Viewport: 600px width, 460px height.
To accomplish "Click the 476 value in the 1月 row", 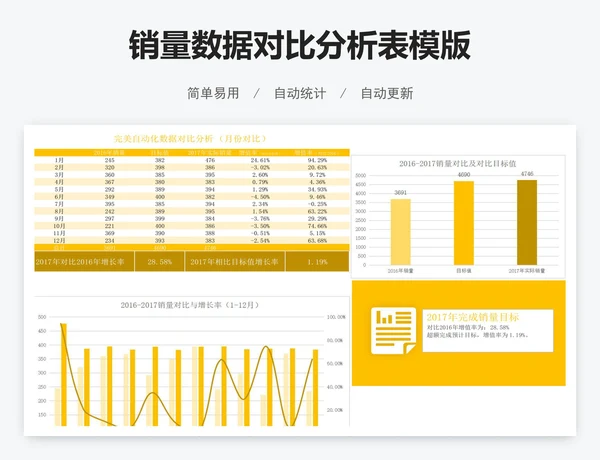I will [x=210, y=160].
